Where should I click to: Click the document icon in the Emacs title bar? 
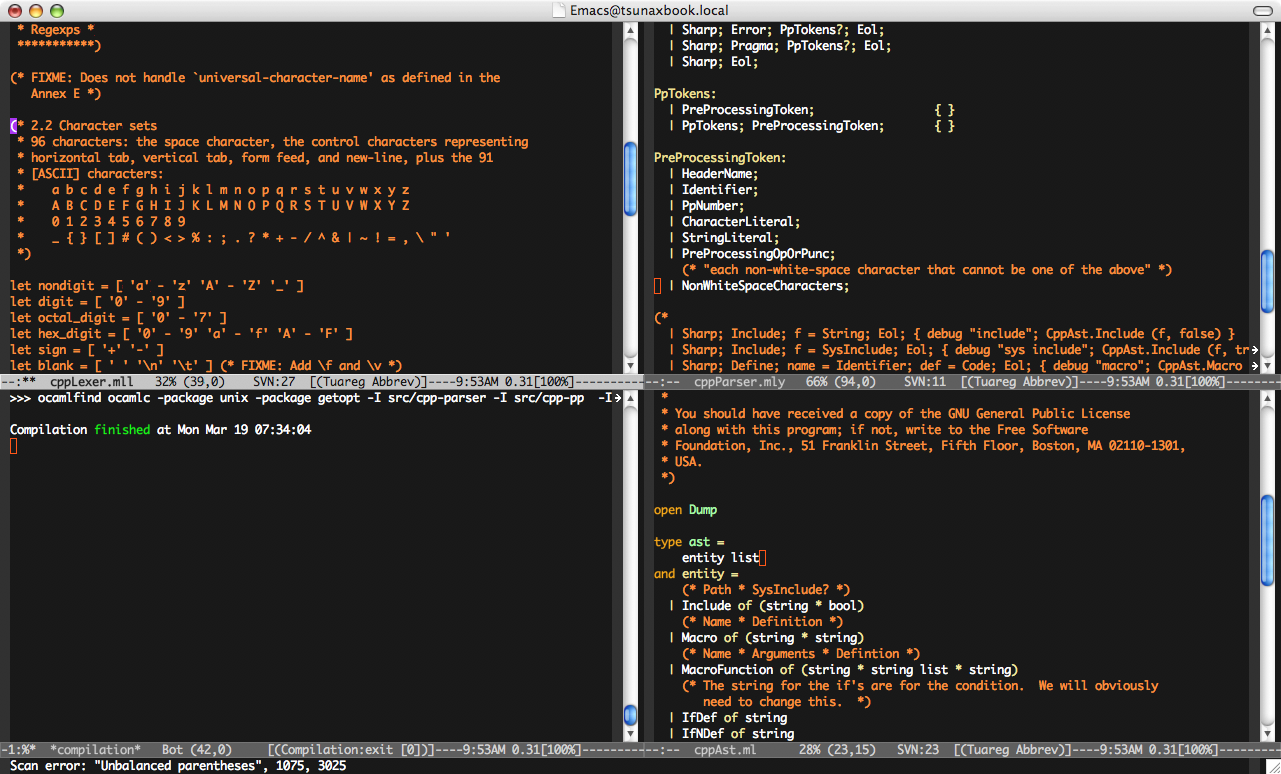point(556,10)
